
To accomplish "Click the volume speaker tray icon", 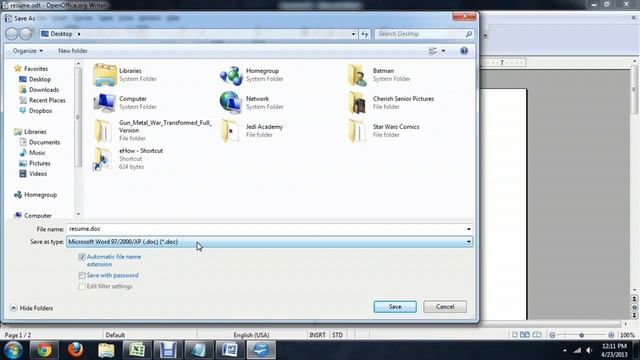I will coord(589,350).
